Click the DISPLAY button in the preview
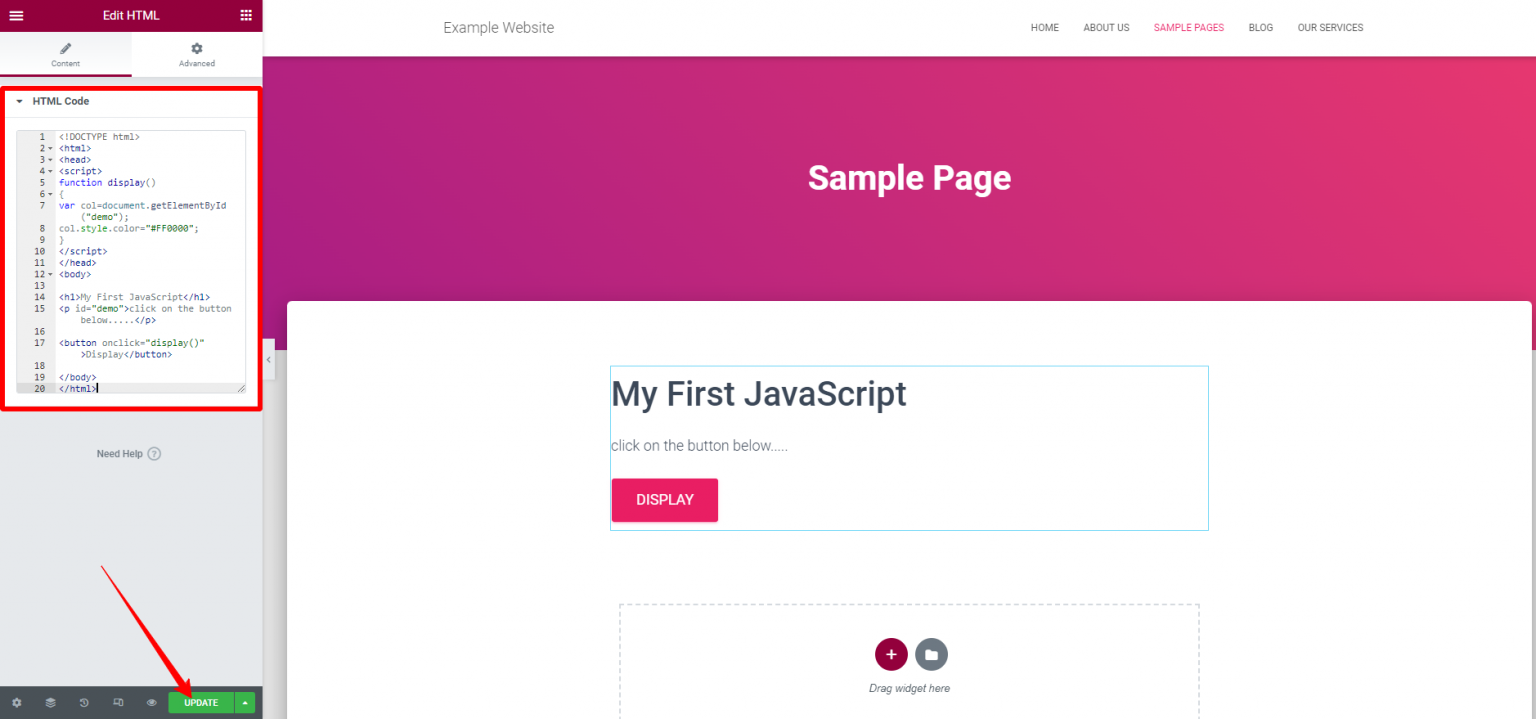 (x=664, y=500)
